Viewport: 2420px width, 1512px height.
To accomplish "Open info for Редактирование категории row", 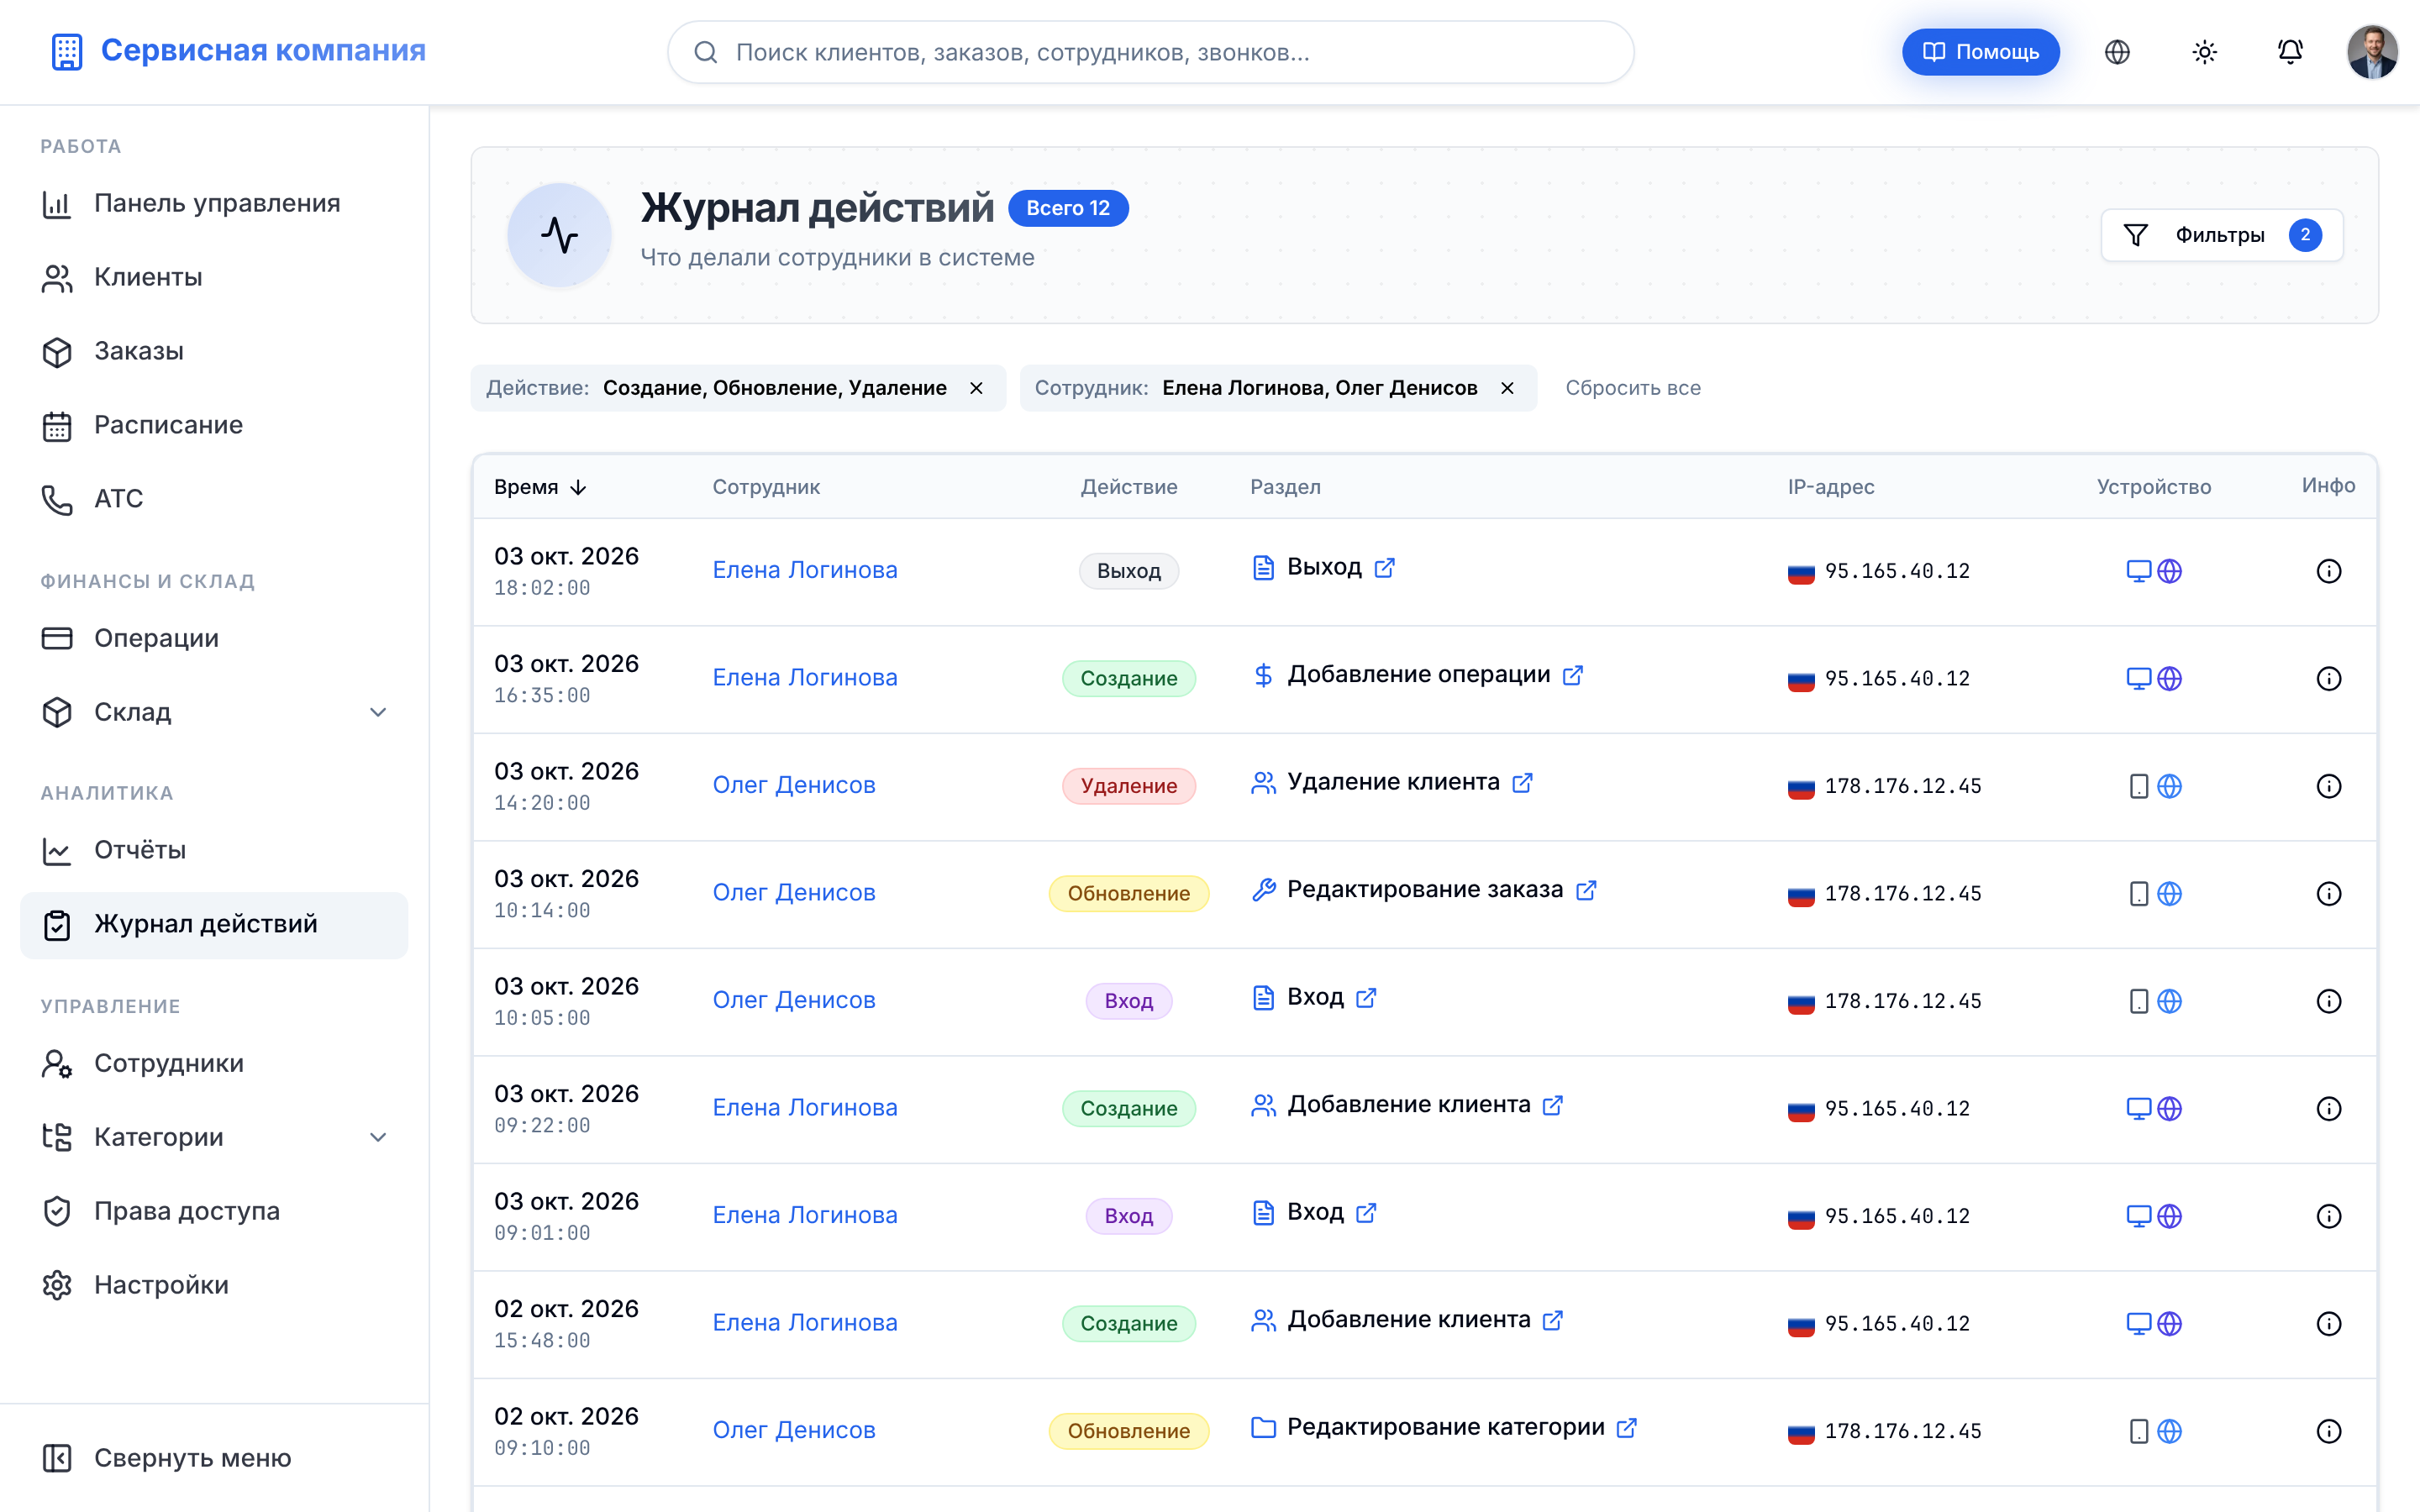I will (x=2328, y=1431).
